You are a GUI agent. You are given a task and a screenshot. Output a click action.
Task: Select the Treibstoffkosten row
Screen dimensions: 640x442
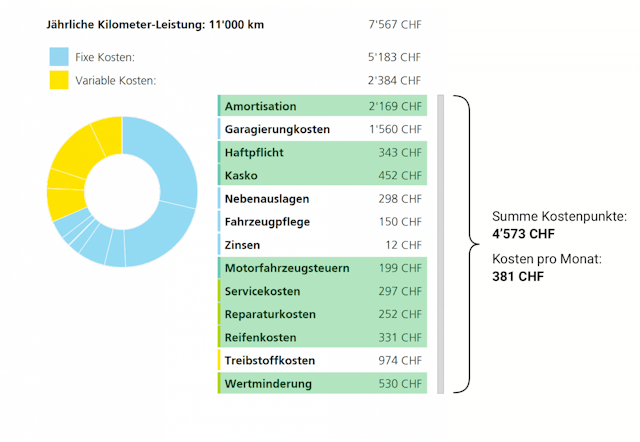point(322,360)
